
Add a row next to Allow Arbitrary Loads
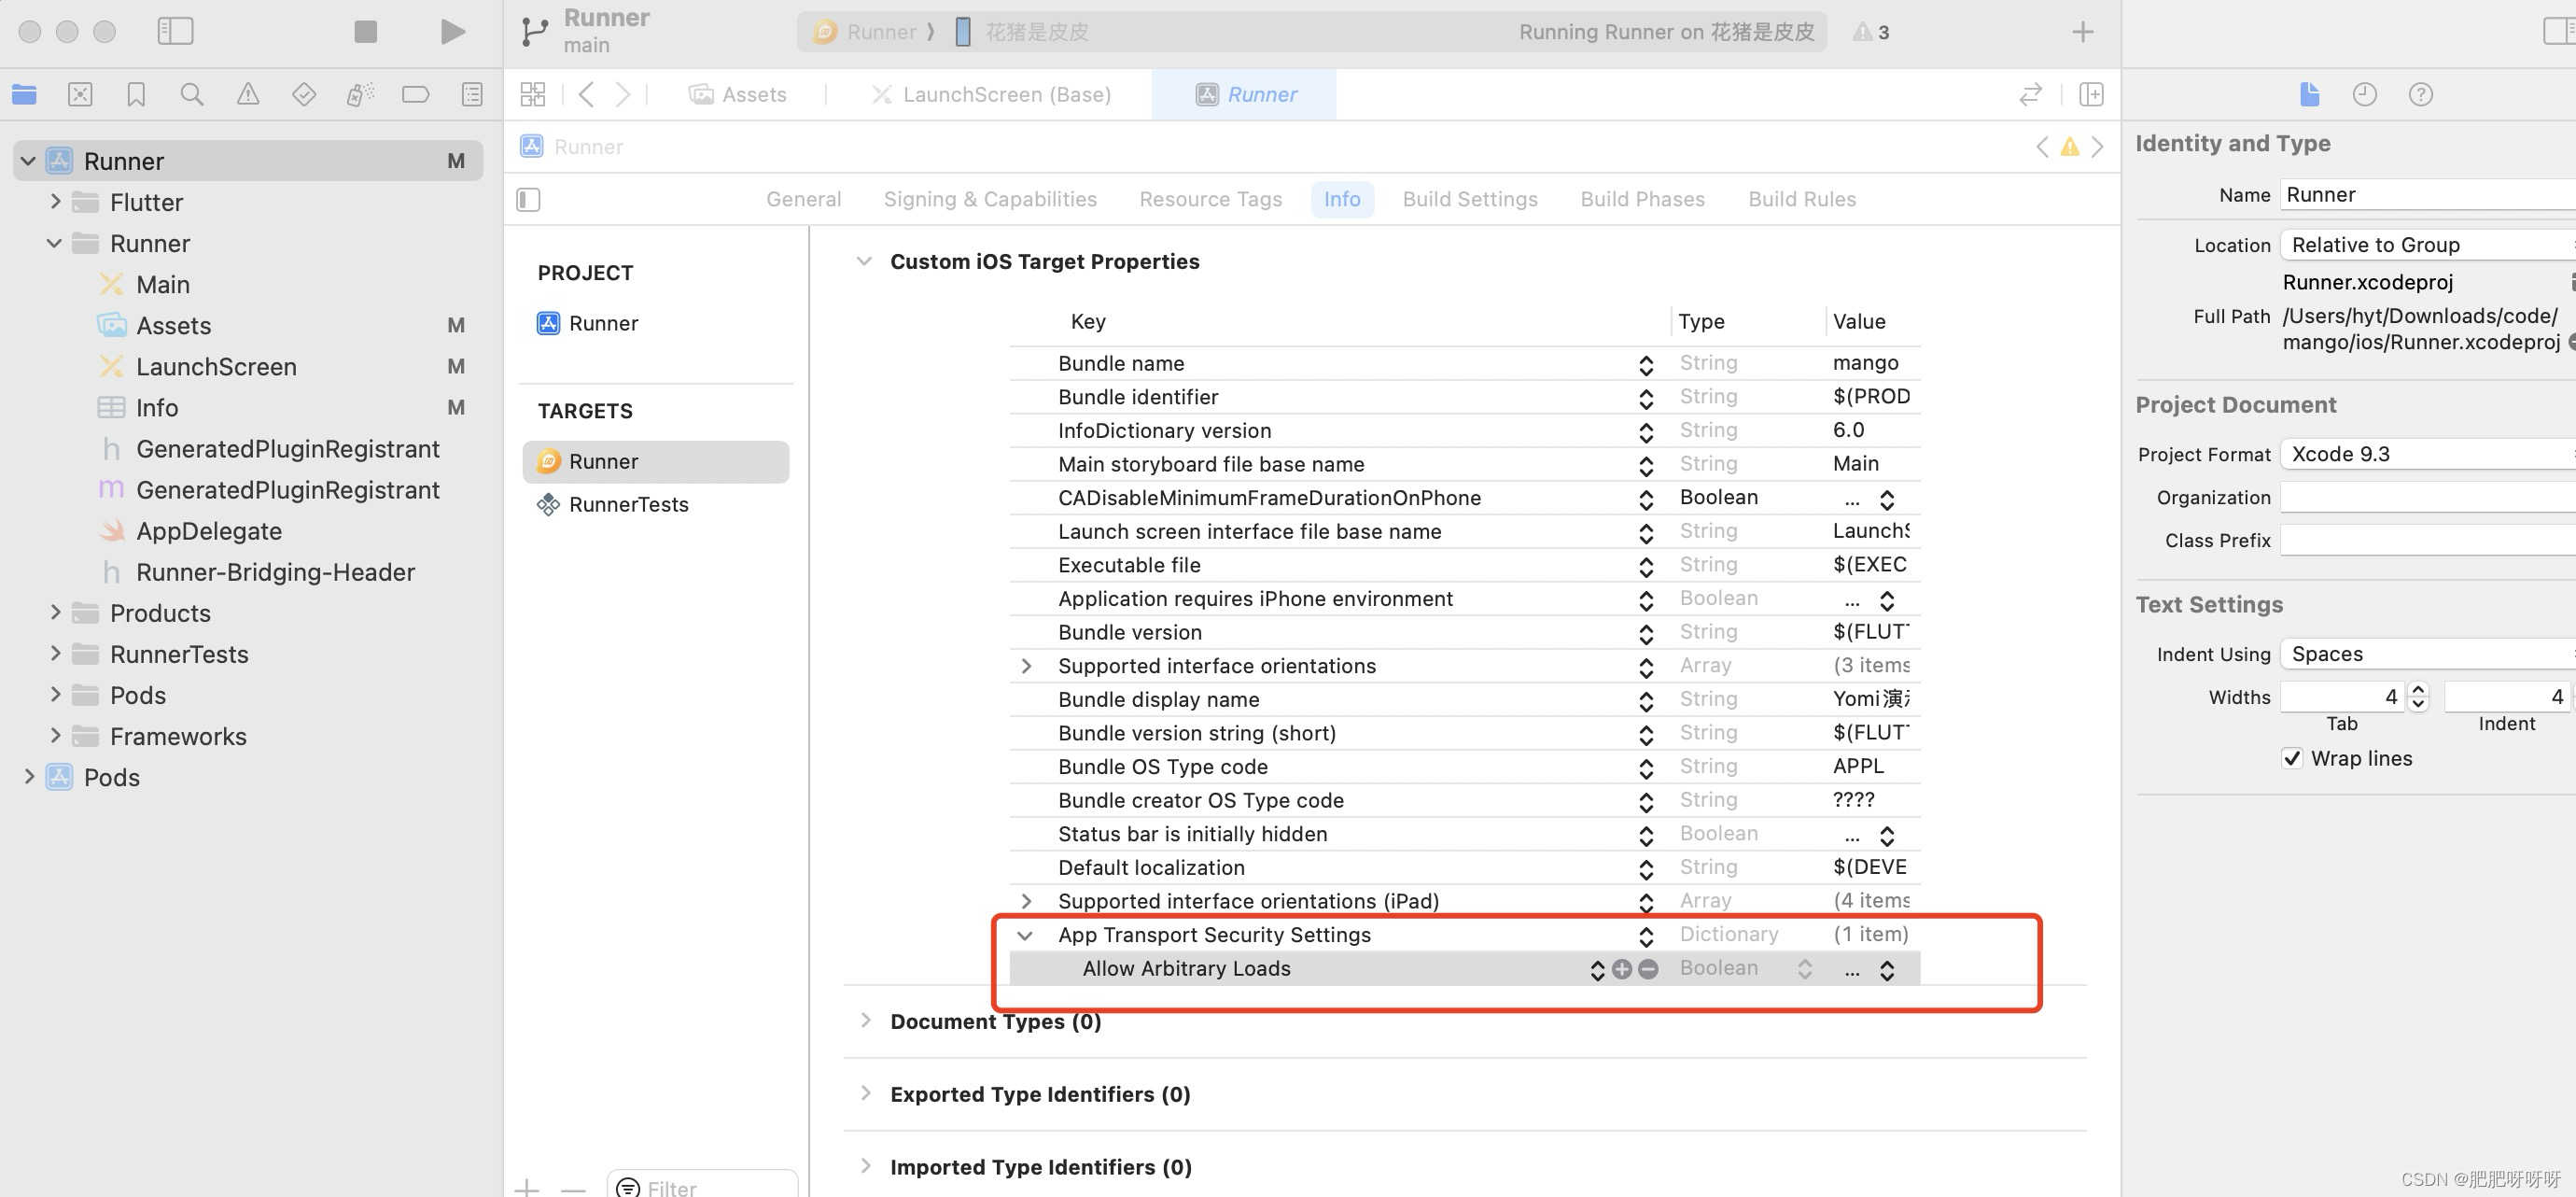(x=1621, y=969)
